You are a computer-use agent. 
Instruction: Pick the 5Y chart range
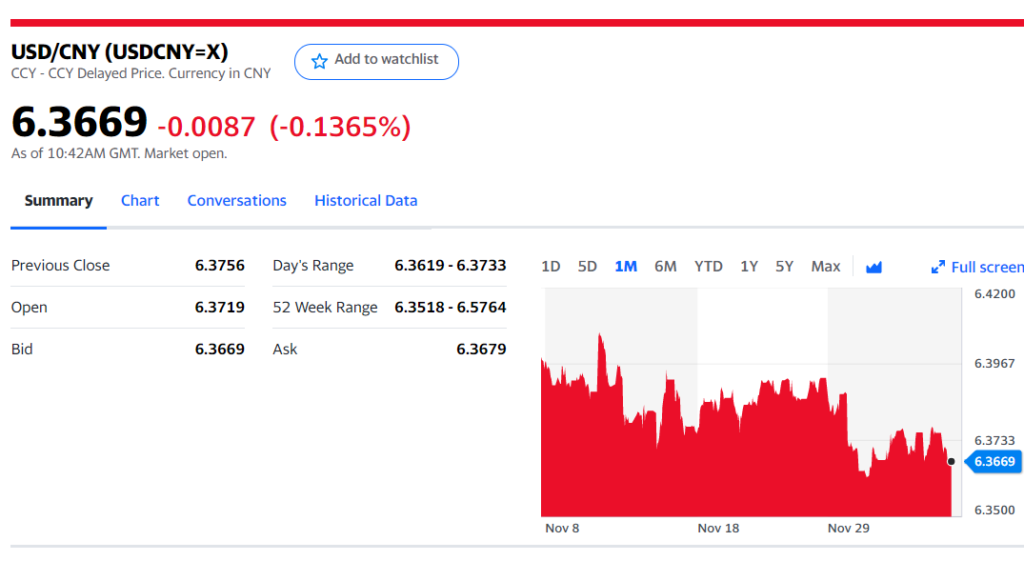tap(784, 266)
